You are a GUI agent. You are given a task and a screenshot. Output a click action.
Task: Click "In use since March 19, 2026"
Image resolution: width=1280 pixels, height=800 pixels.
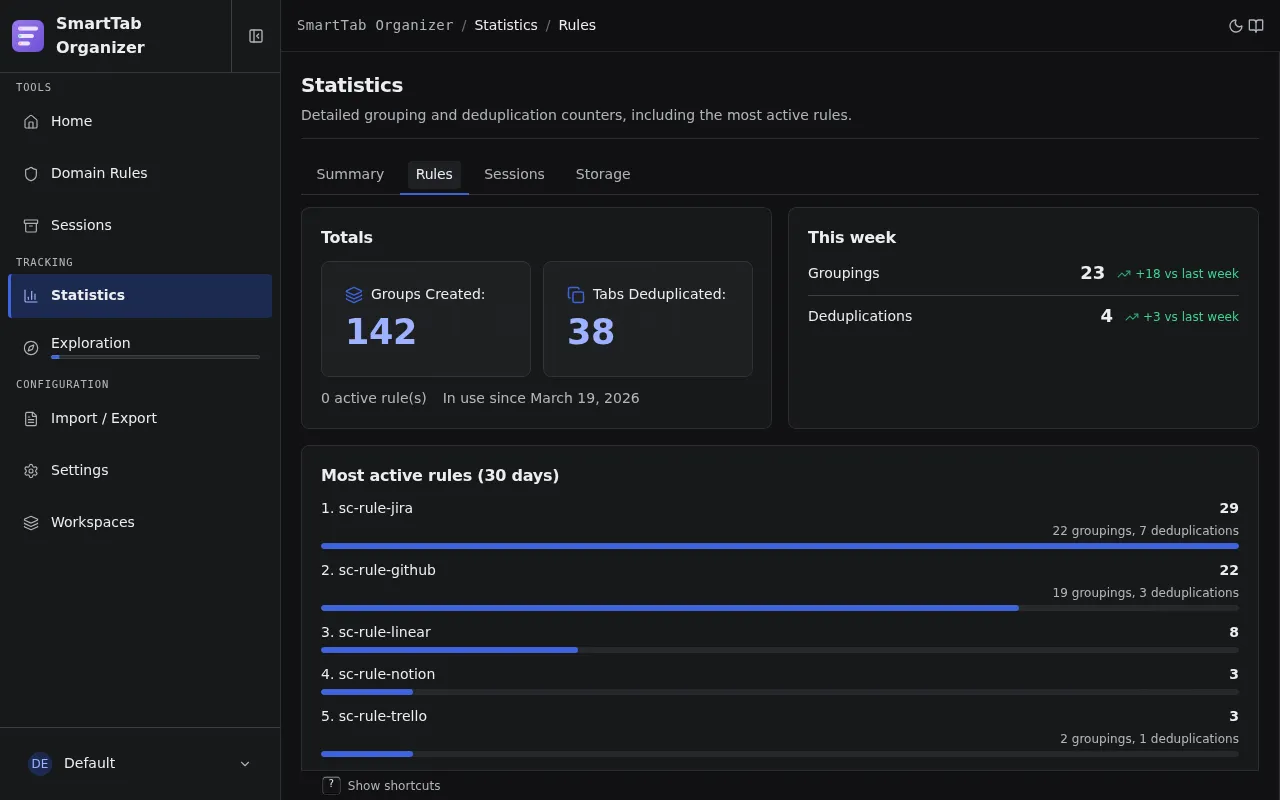[x=541, y=398]
